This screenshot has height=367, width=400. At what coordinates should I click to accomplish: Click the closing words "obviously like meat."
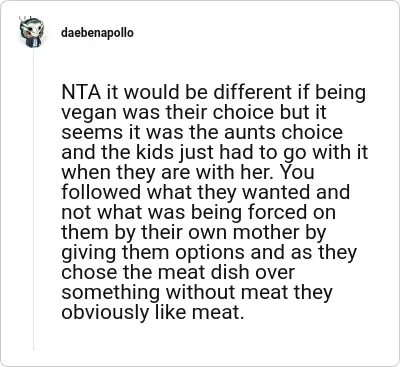[x=151, y=312]
